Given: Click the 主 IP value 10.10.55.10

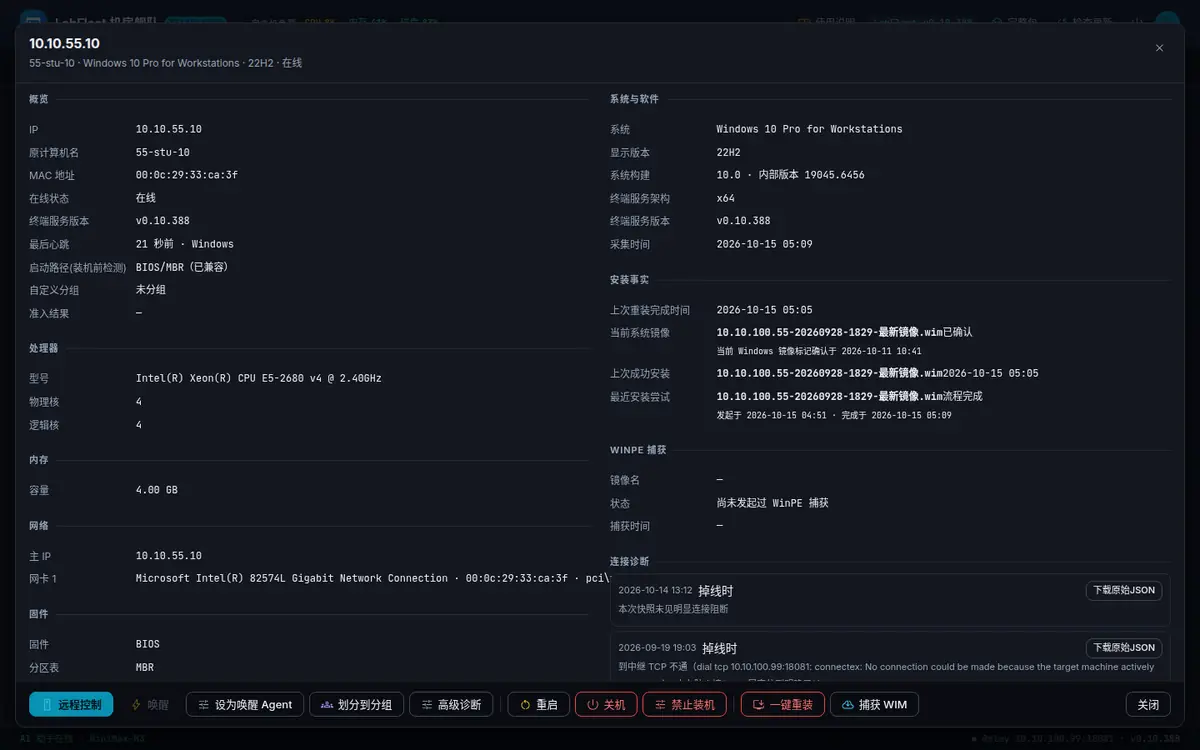Looking at the screenshot, I should point(169,555).
